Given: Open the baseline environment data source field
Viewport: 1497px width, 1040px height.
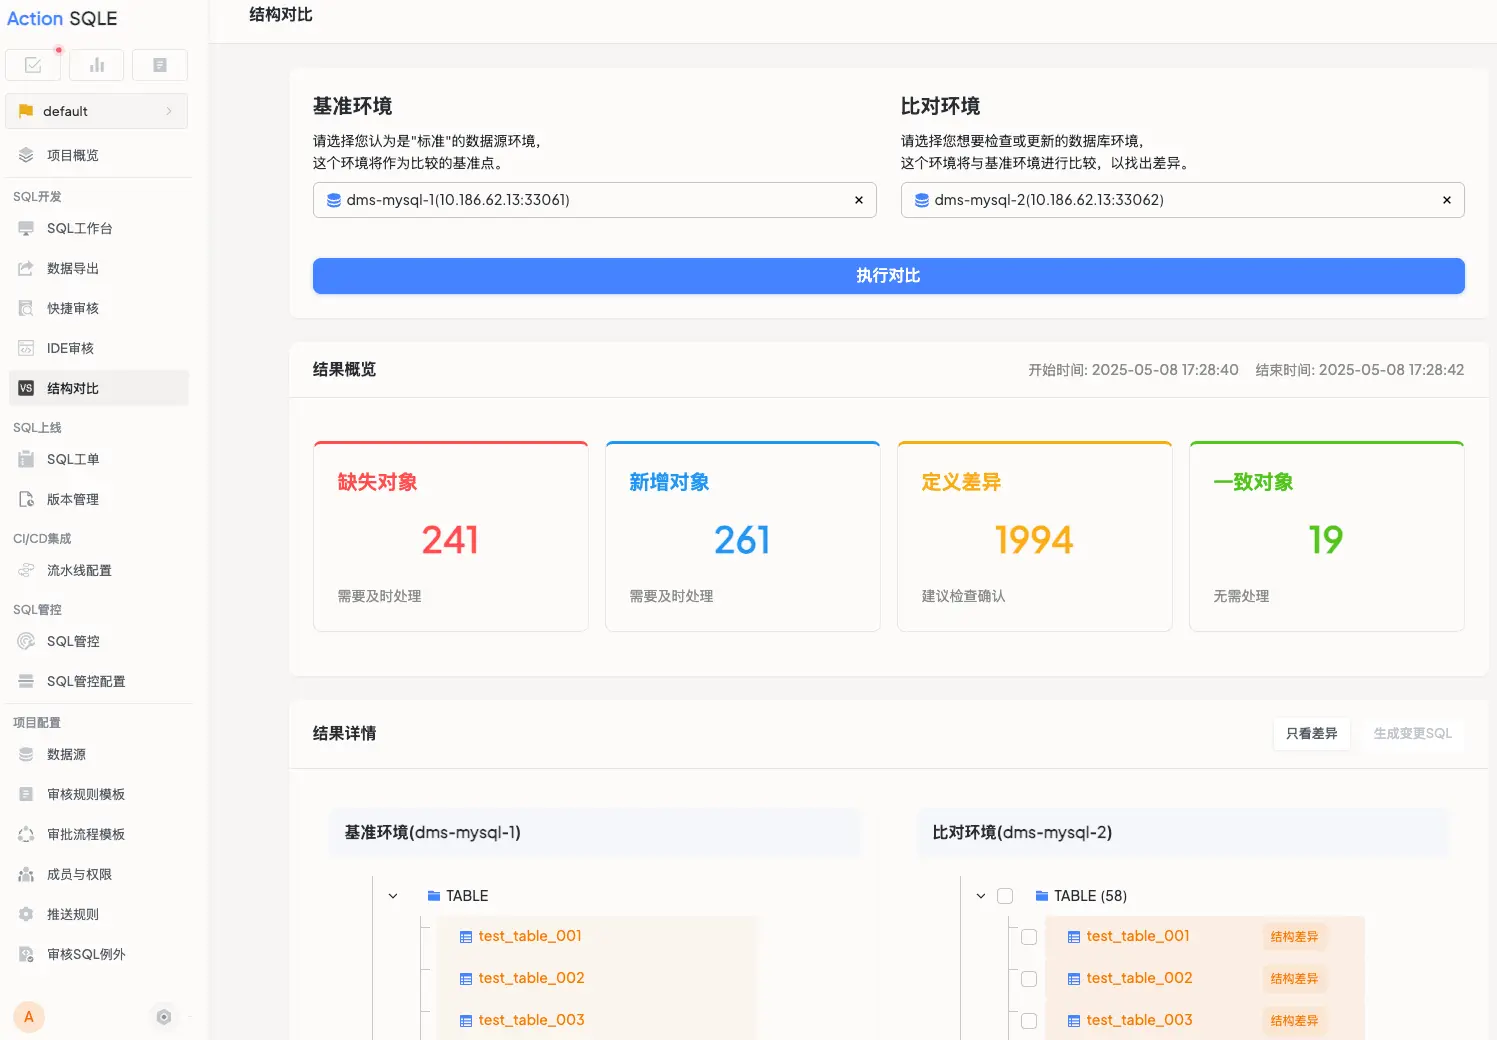Looking at the screenshot, I should pos(594,200).
